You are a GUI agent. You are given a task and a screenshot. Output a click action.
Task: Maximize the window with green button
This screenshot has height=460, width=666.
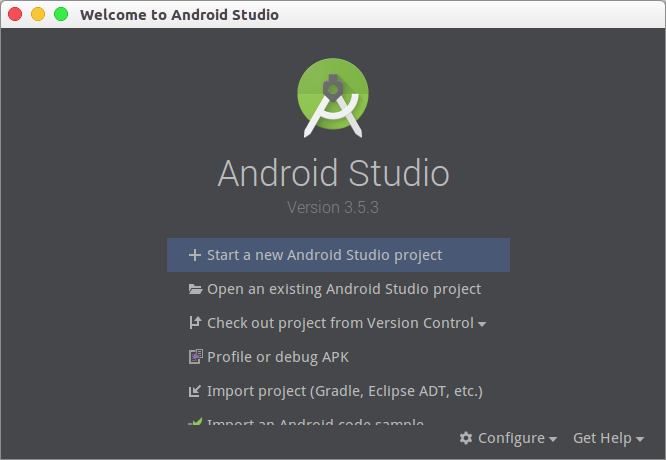pyautogui.click(x=61, y=14)
